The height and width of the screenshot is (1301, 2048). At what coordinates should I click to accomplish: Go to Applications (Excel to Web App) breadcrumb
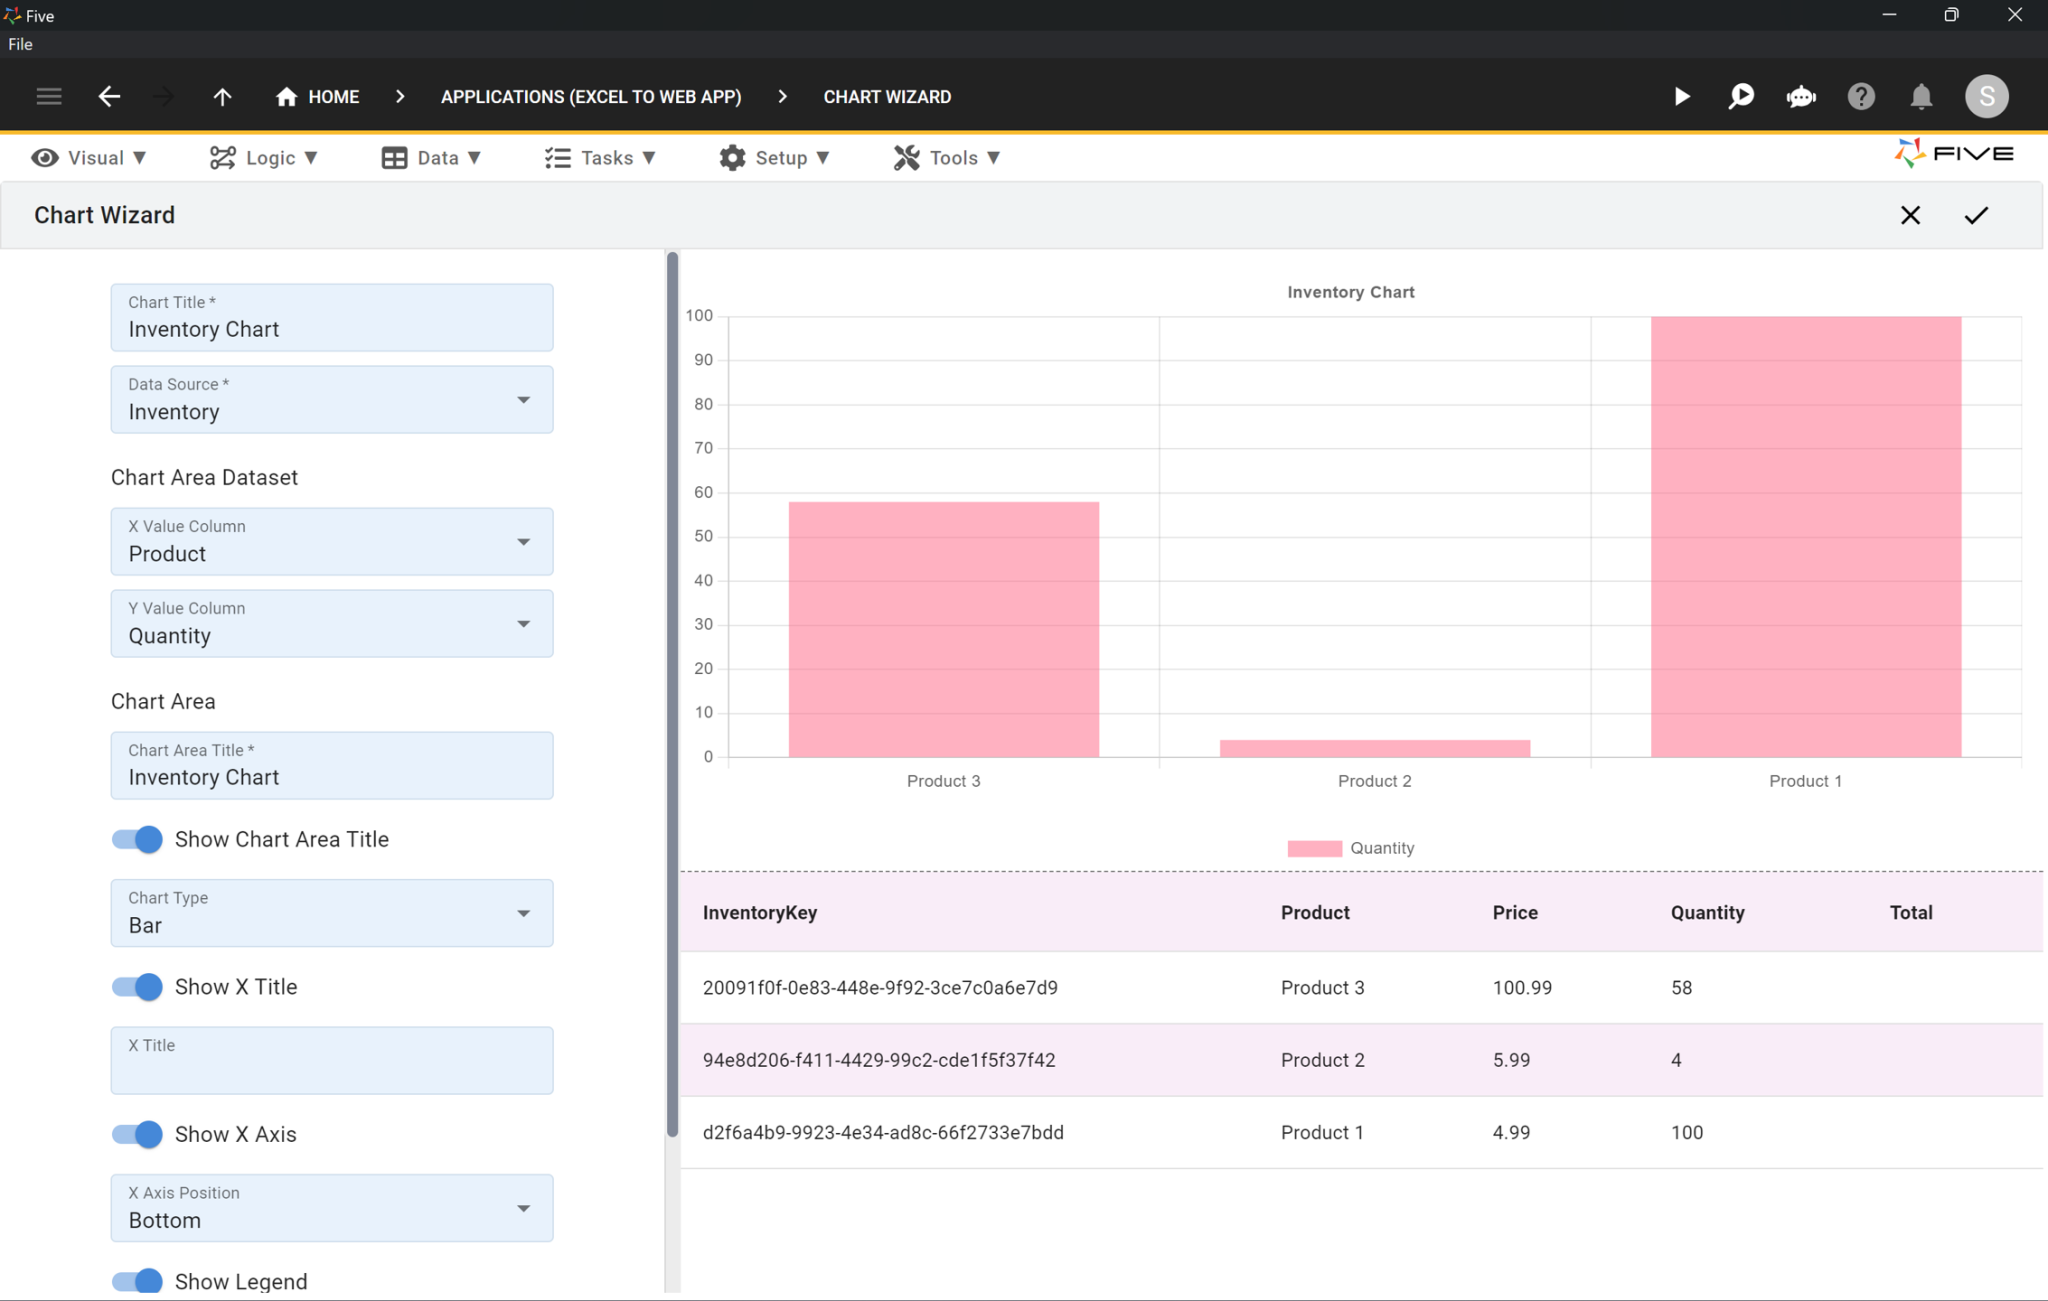591,97
